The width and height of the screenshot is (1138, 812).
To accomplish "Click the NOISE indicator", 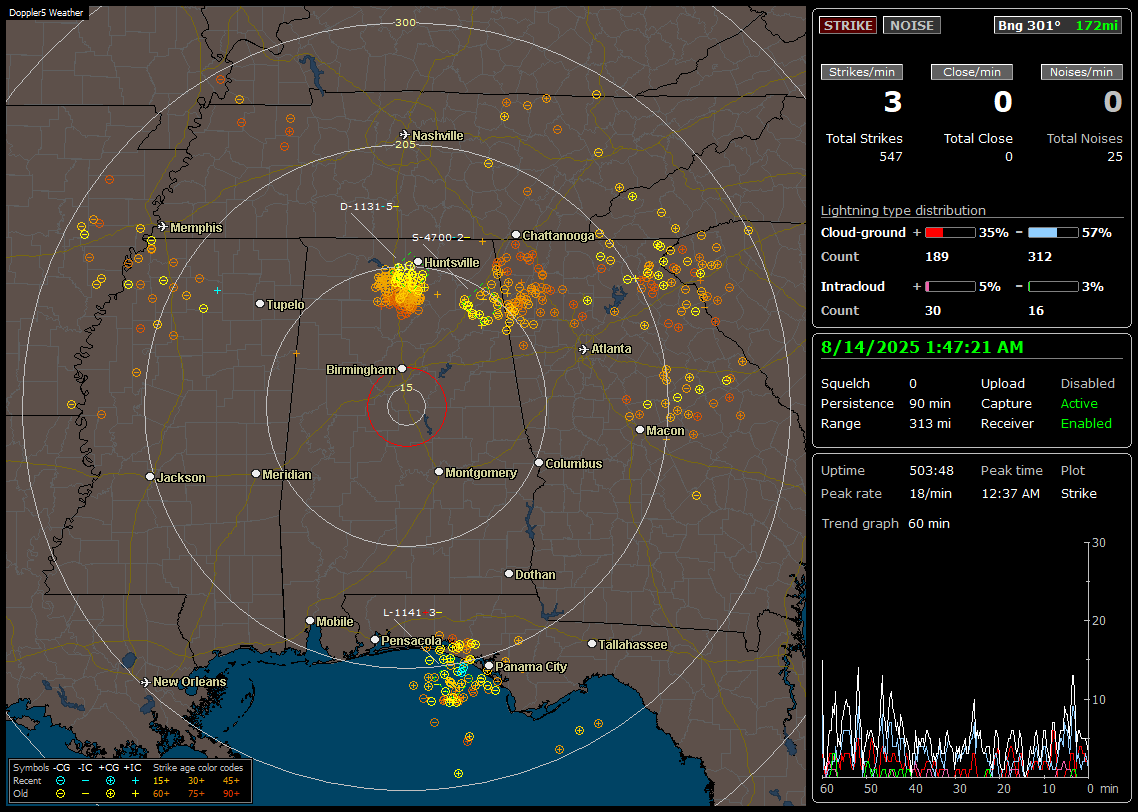I will click(912, 25).
